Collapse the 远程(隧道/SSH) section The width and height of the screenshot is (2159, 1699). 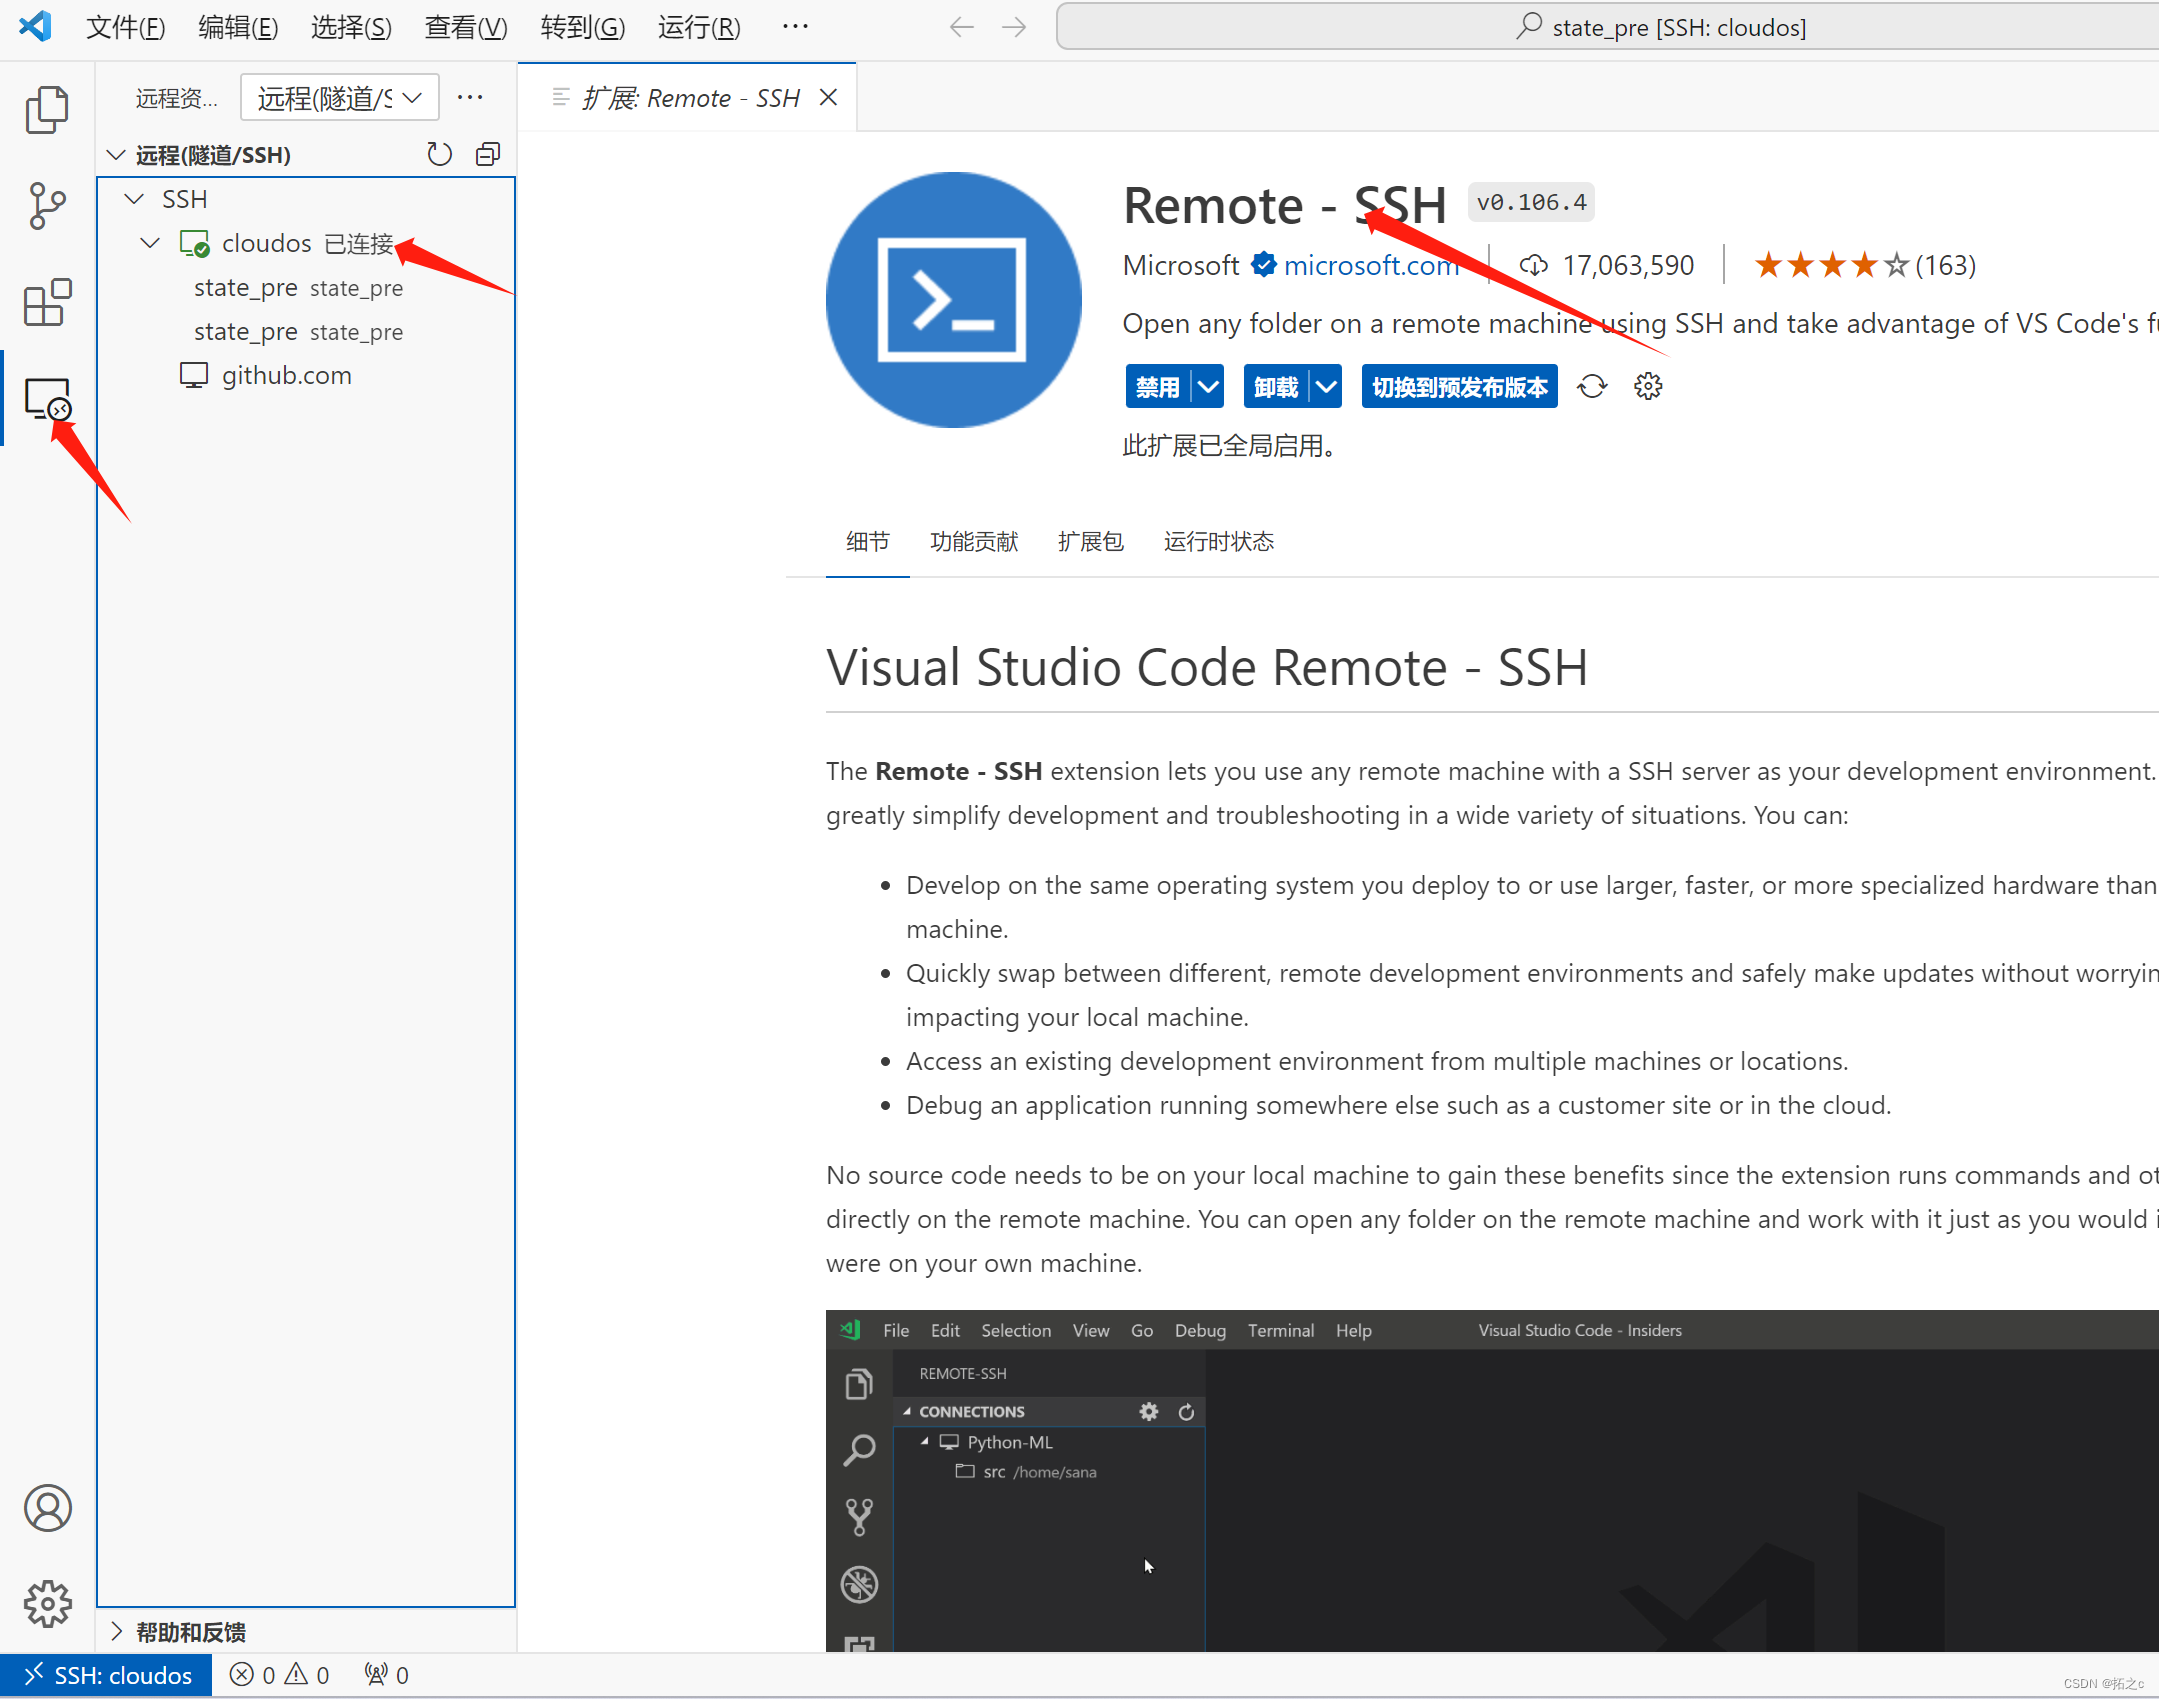coord(116,154)
